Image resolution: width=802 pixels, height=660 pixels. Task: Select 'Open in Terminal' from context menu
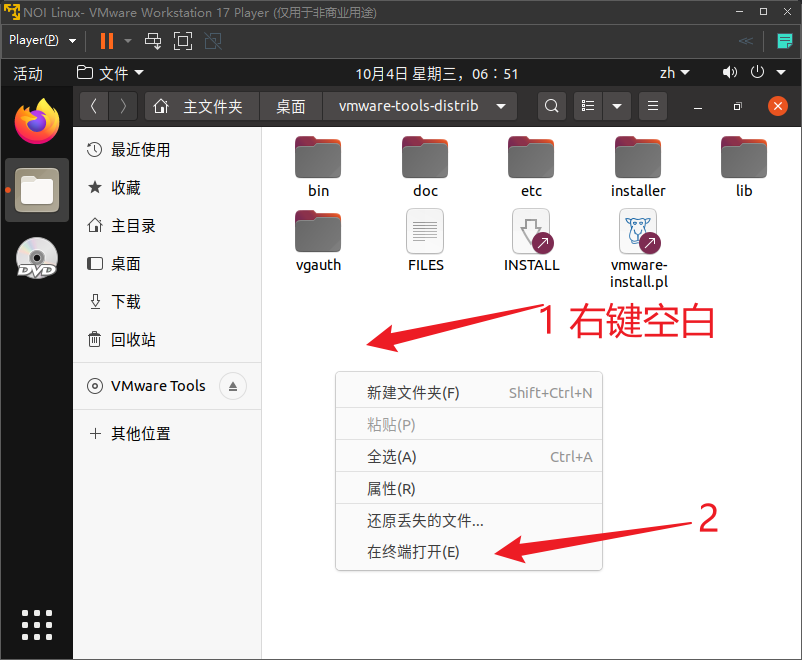point(413,552)
